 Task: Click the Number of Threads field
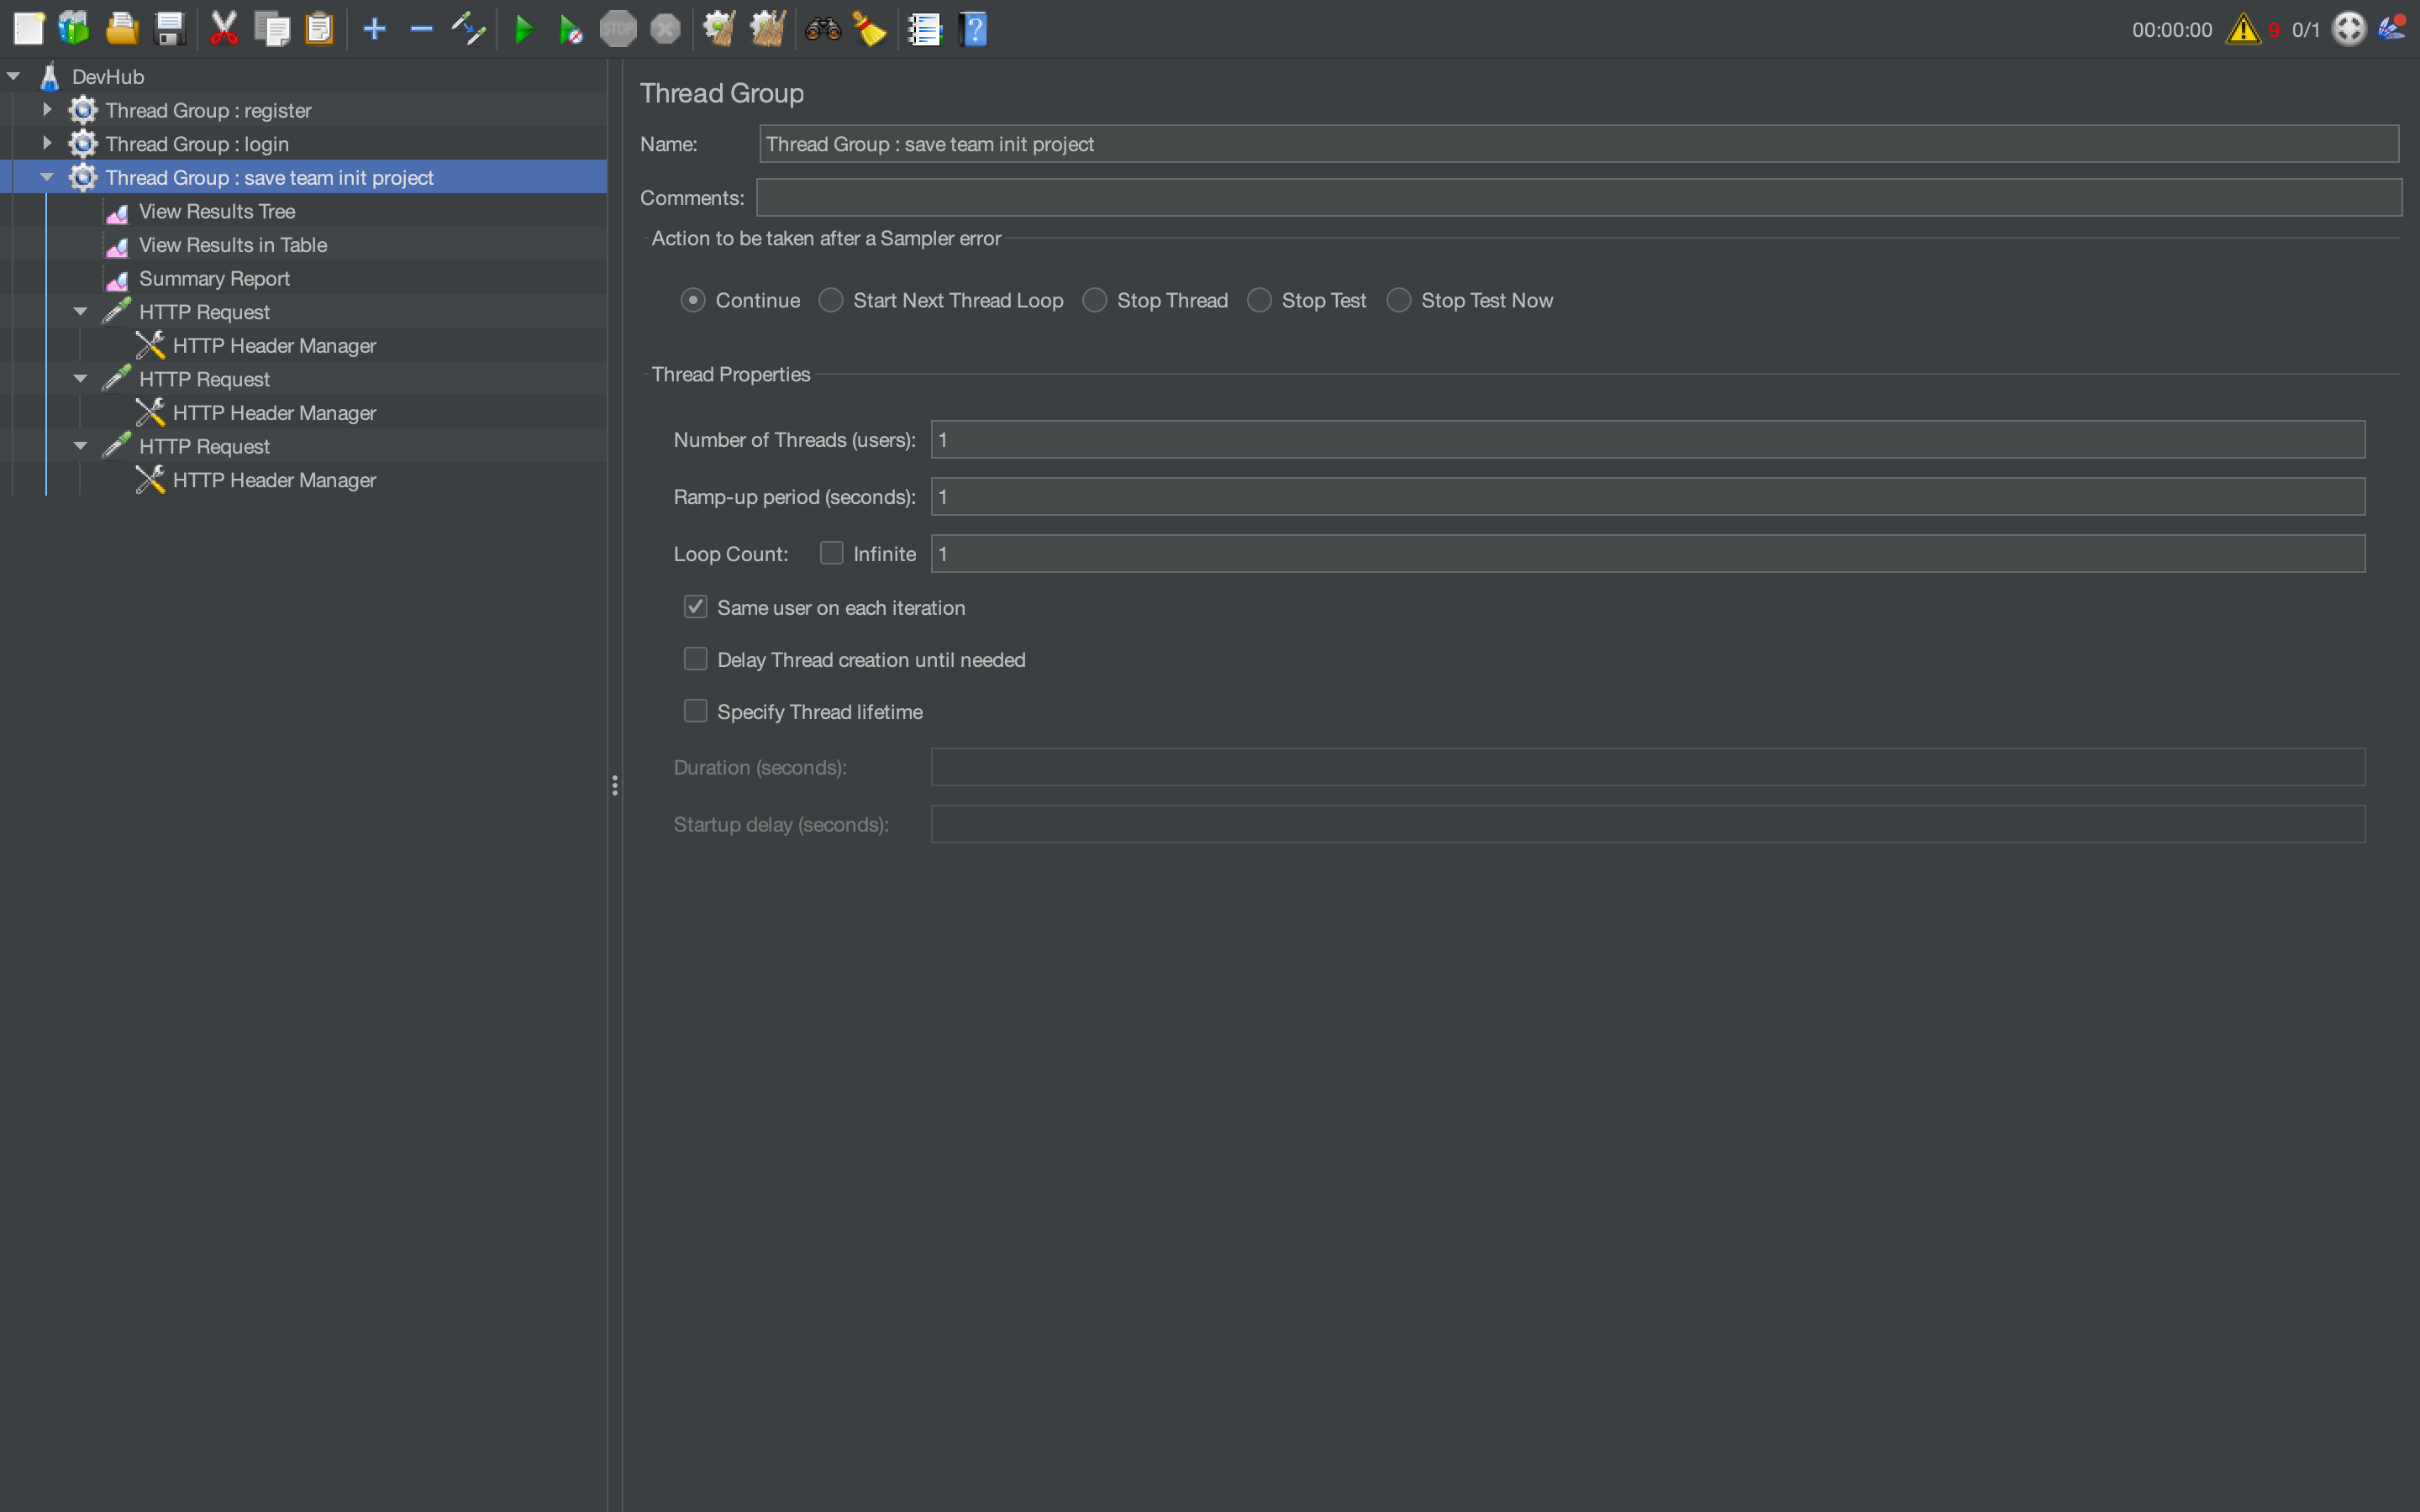tap(1647, 440)
